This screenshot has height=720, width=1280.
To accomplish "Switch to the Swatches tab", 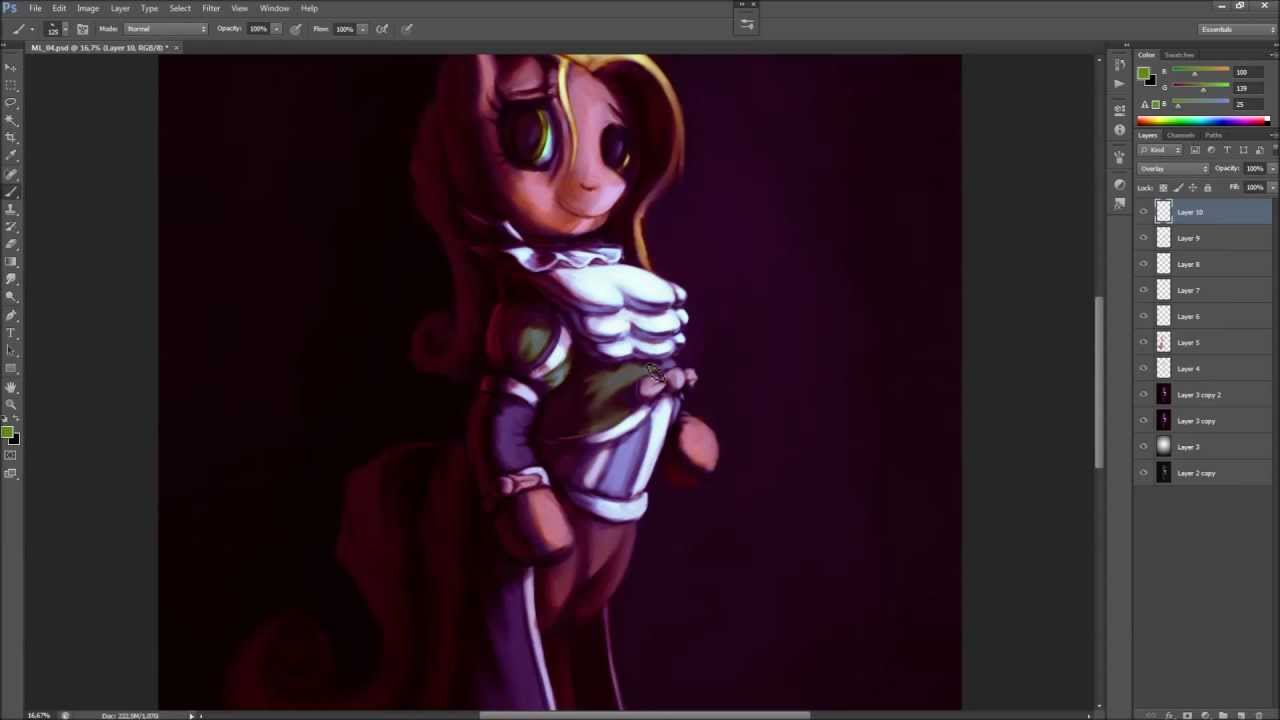I will coord(1179,55).
